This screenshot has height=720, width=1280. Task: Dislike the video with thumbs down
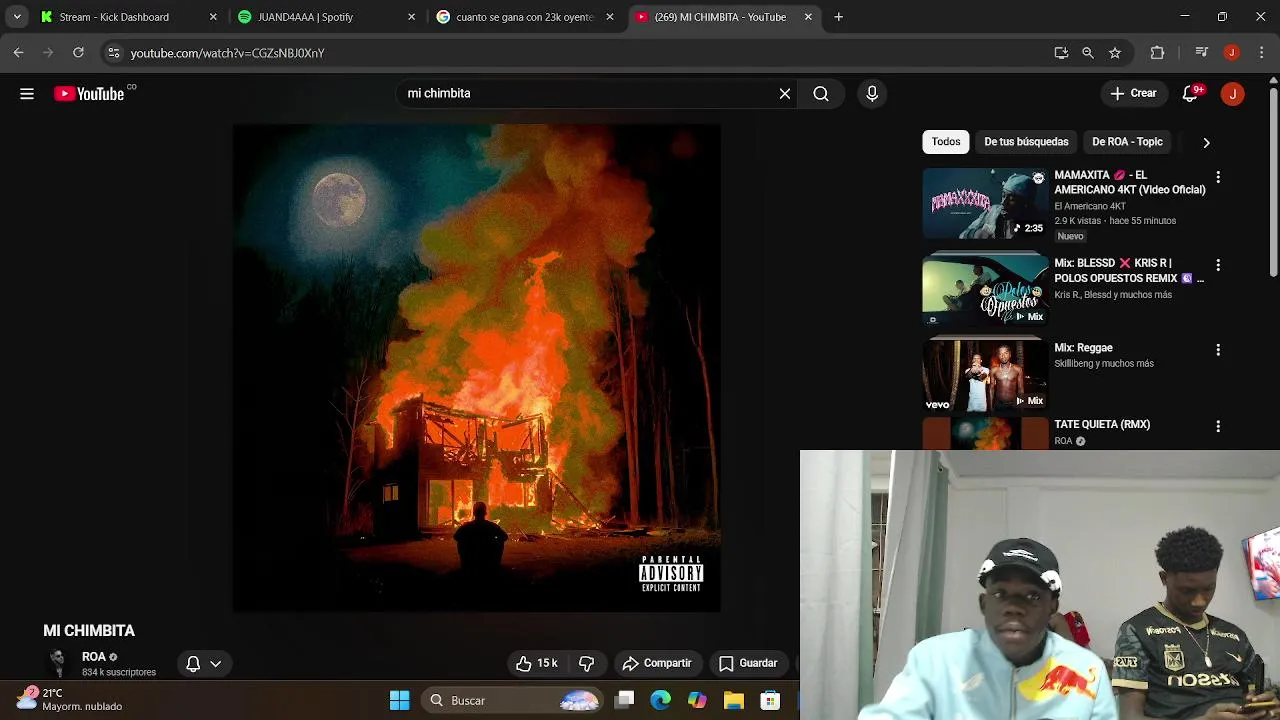[x=587, y=663]
